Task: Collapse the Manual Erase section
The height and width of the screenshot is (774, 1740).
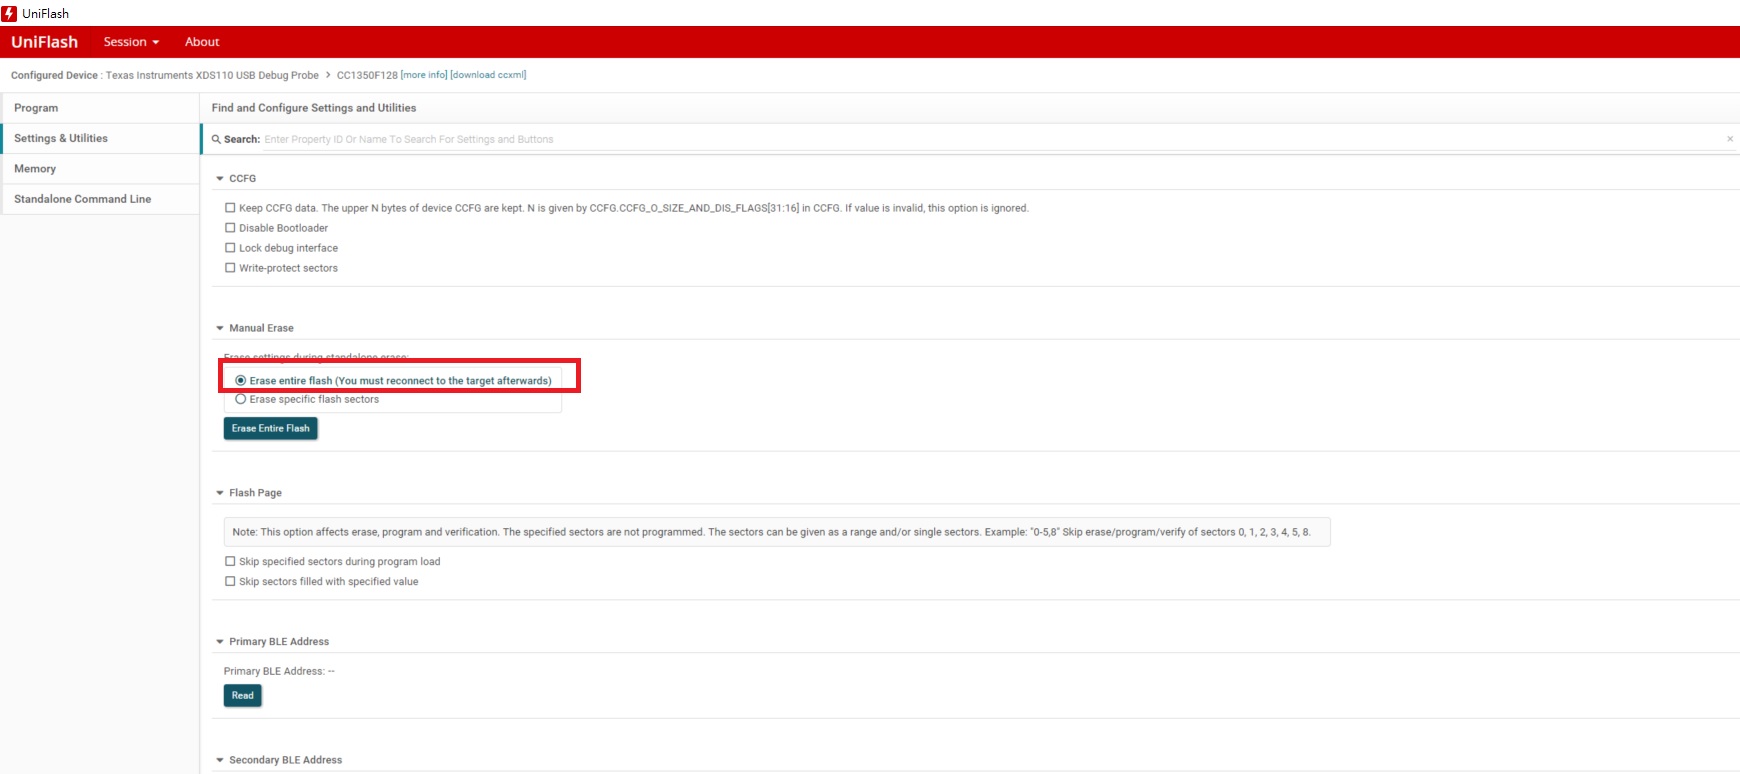Action: [220, 328]
